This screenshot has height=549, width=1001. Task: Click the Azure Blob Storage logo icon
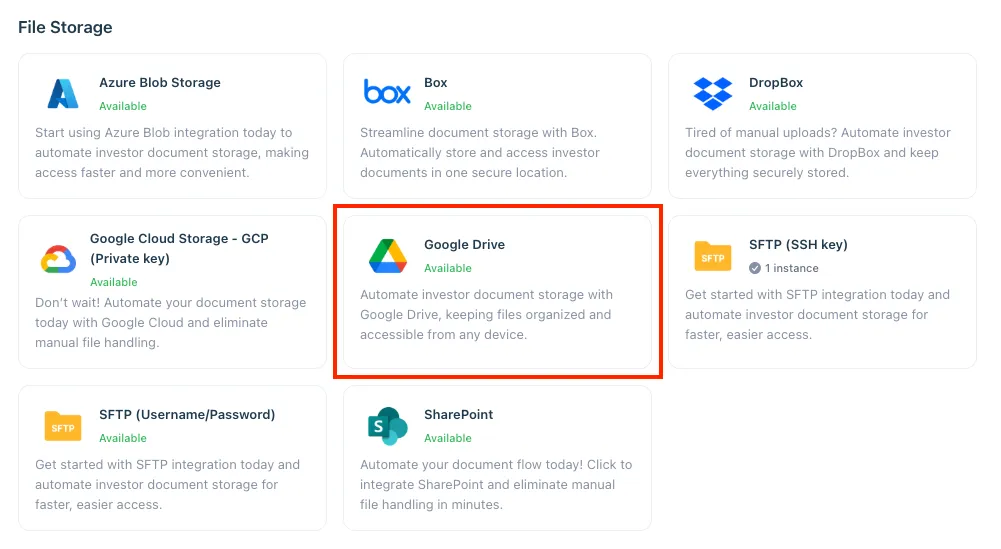[63, 93]
